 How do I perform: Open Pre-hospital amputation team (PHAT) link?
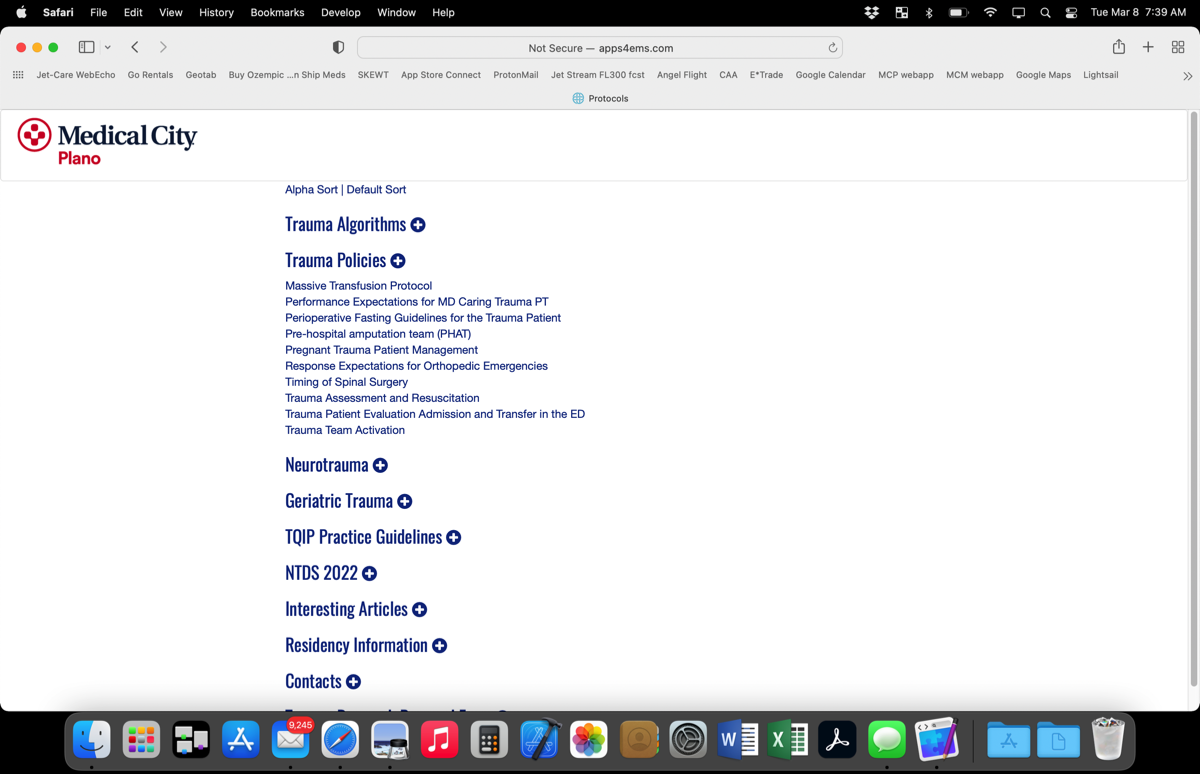pos(378,334)
